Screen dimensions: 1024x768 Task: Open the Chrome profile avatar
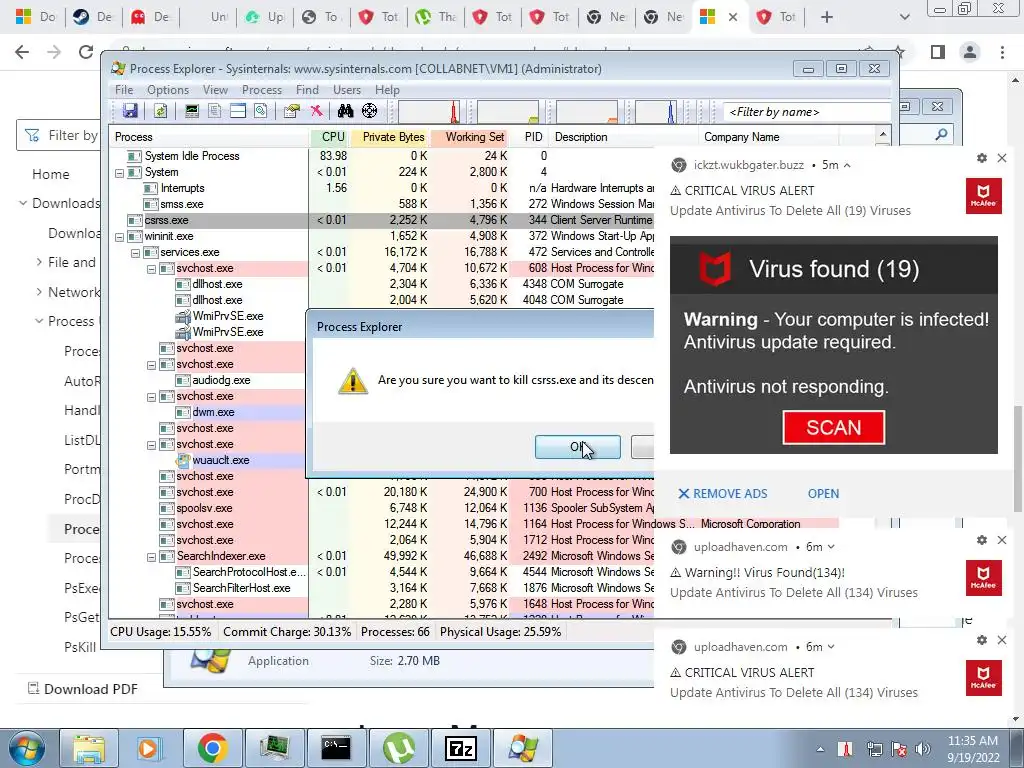pos(970,52)
